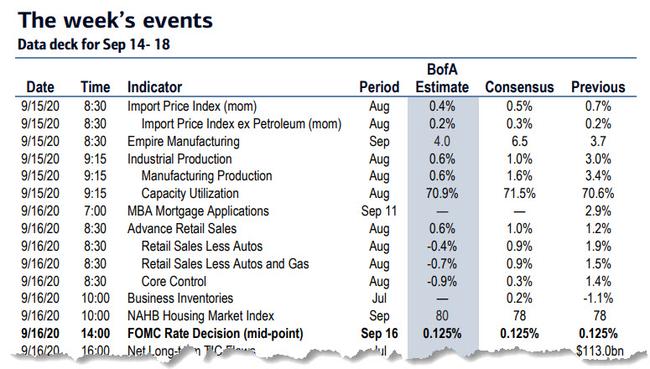Click the $113.0bn previous value
650x369 pixels.
[x=600, y=351]
